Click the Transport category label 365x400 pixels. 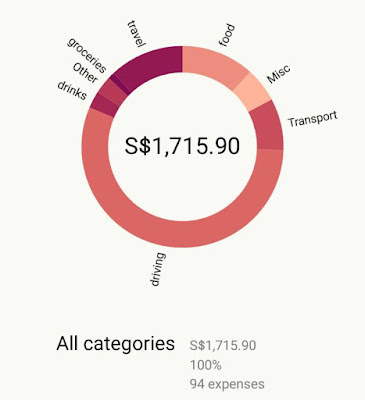coord(313,119)
